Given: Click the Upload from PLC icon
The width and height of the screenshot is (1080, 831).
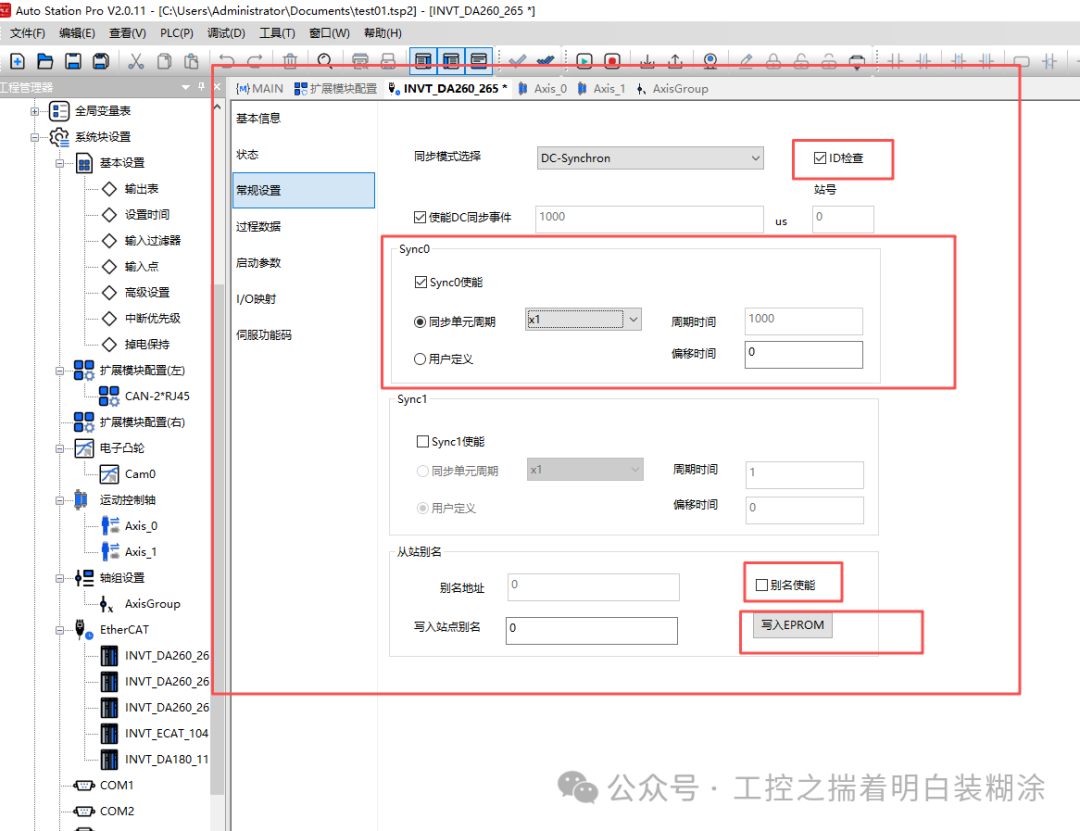Looking at the screenshot, I should (x=675, y=61).
